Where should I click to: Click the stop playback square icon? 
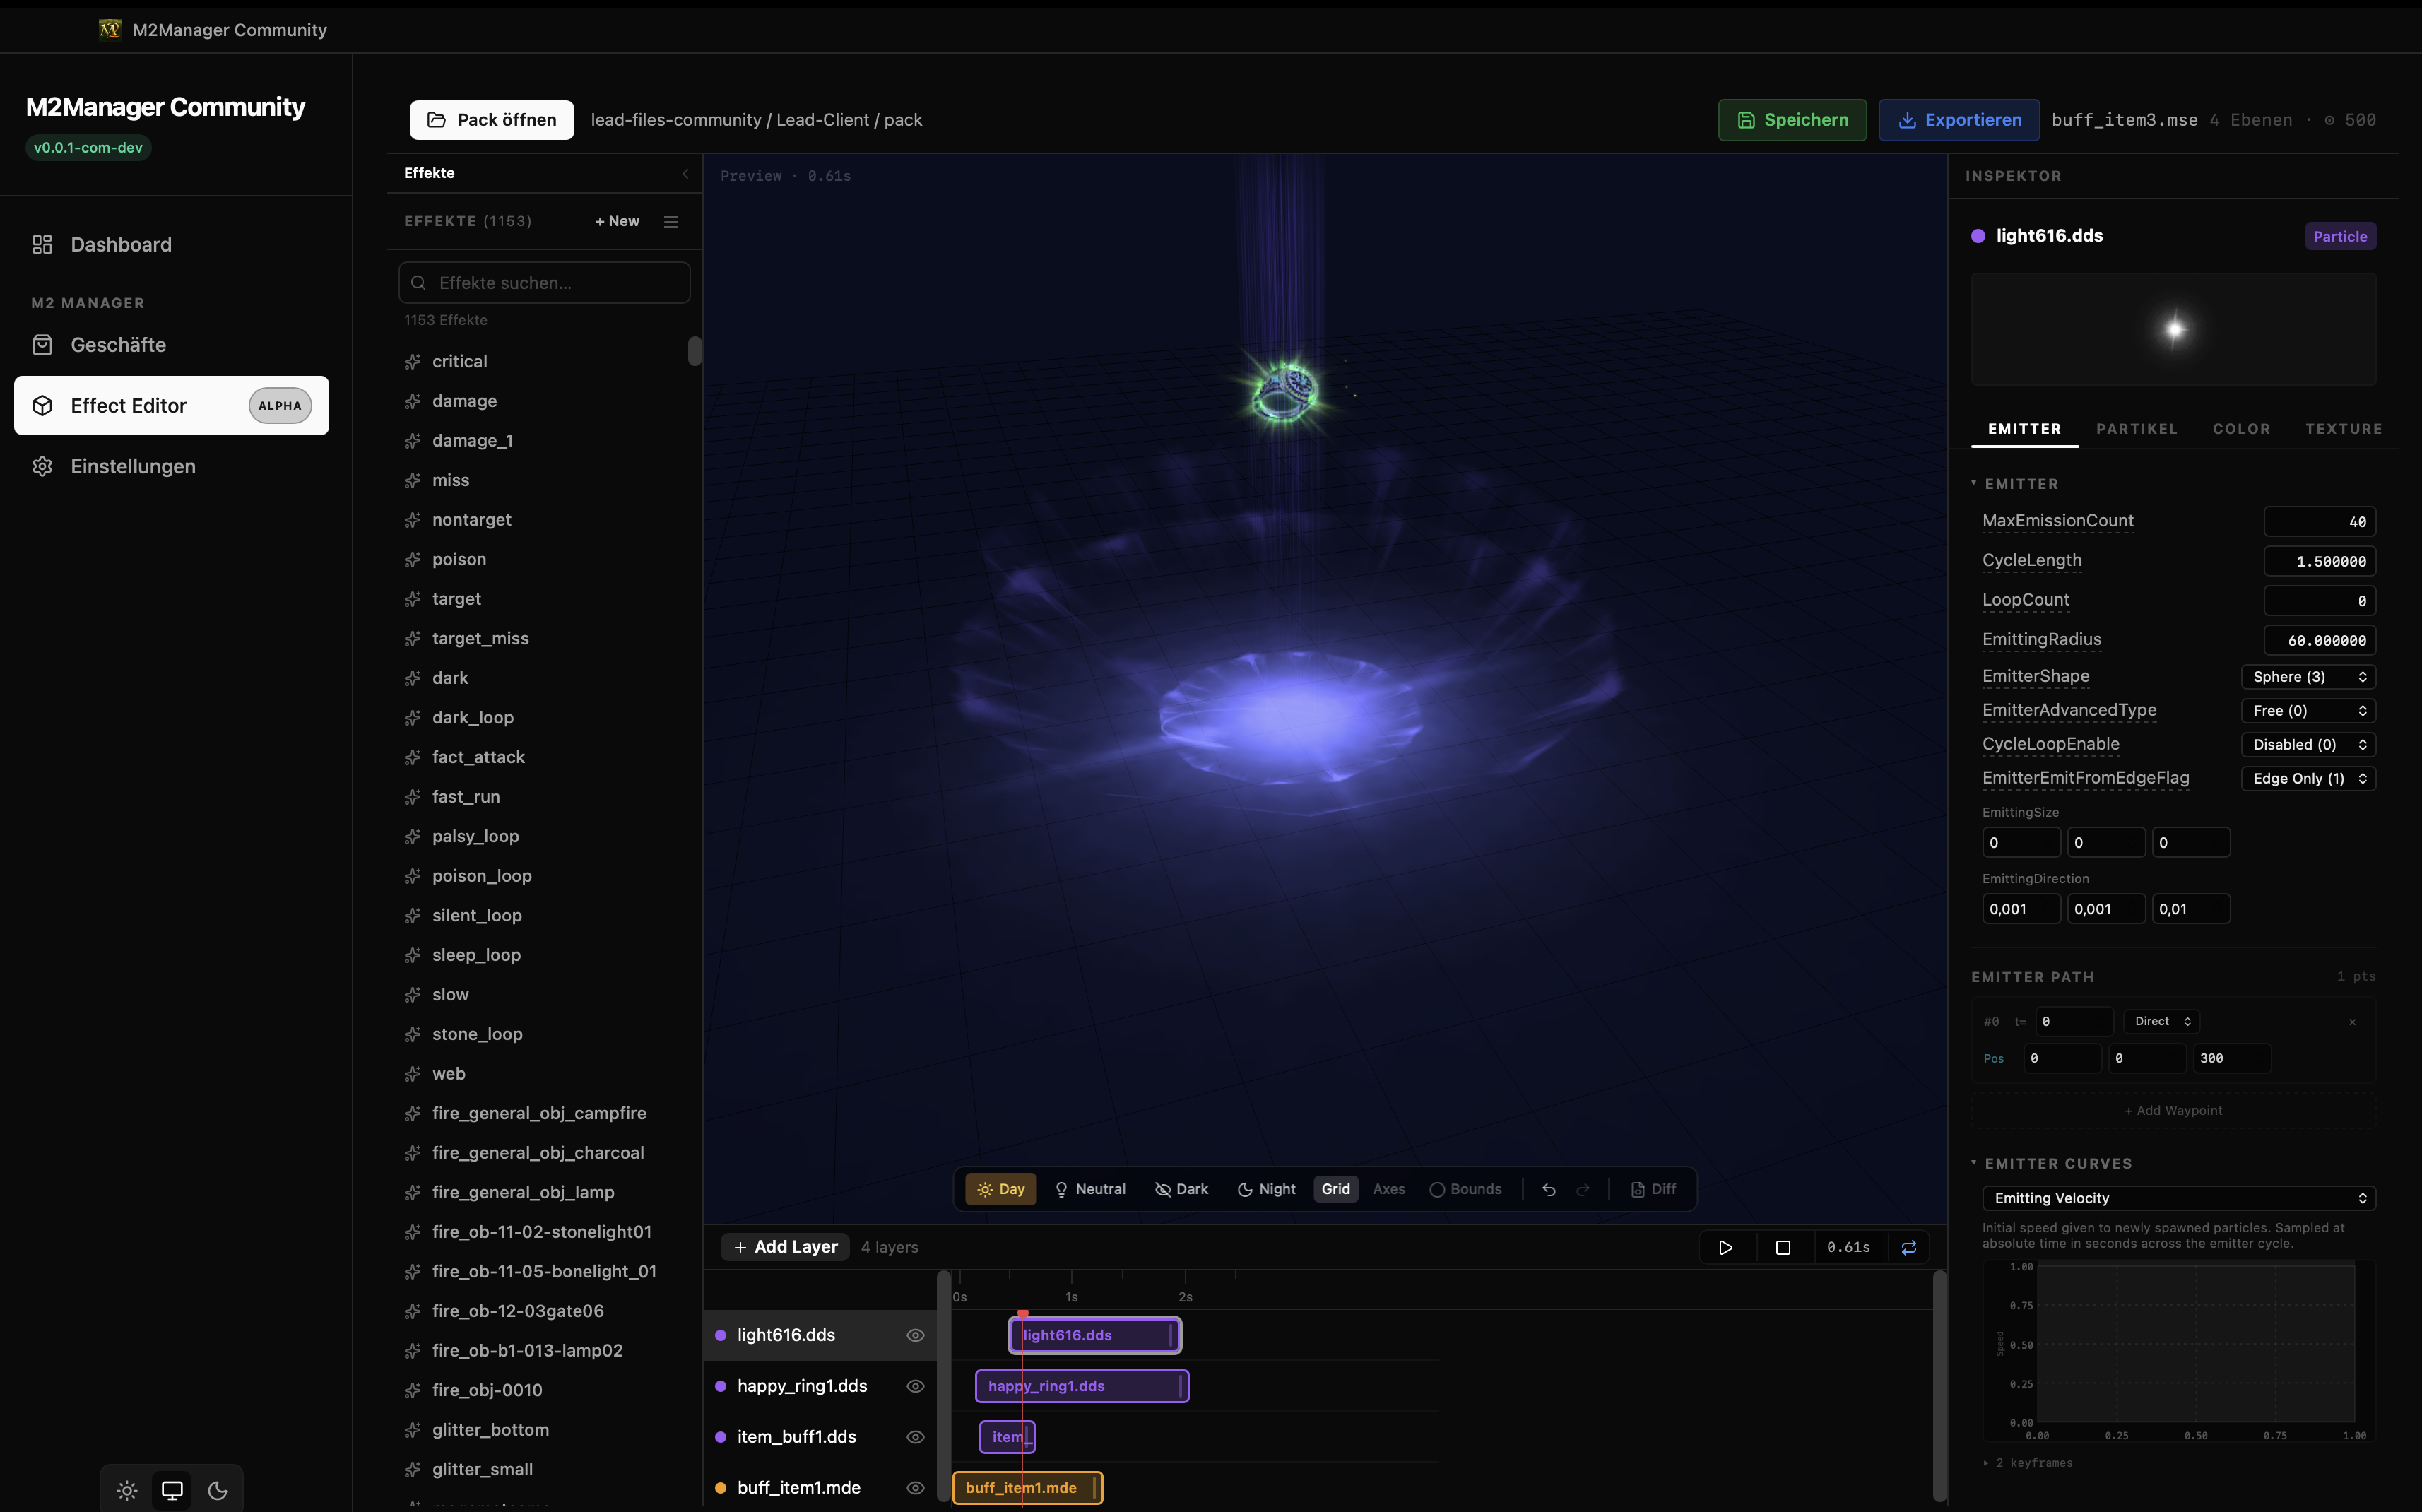(x=1782, y=1247)
